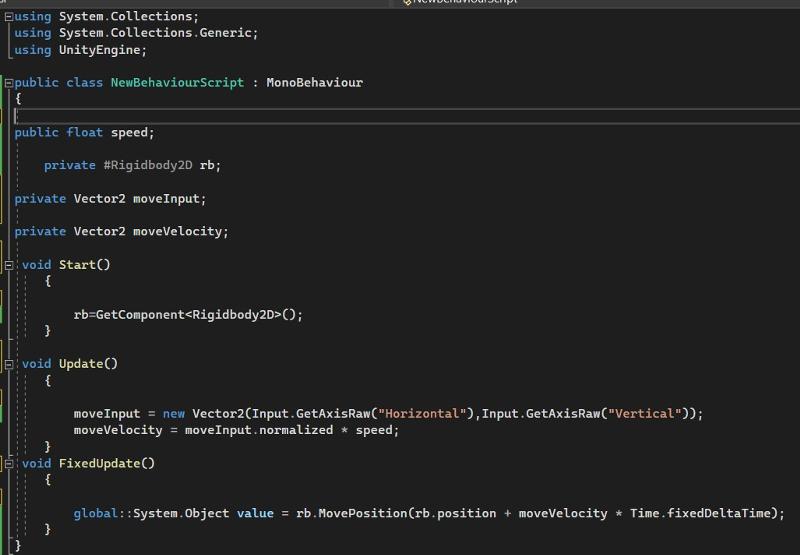Viewport: 800px width, 555px height.
Task: Collapse the NewBehaviourScript class outline
Action: tap(7, 83)
